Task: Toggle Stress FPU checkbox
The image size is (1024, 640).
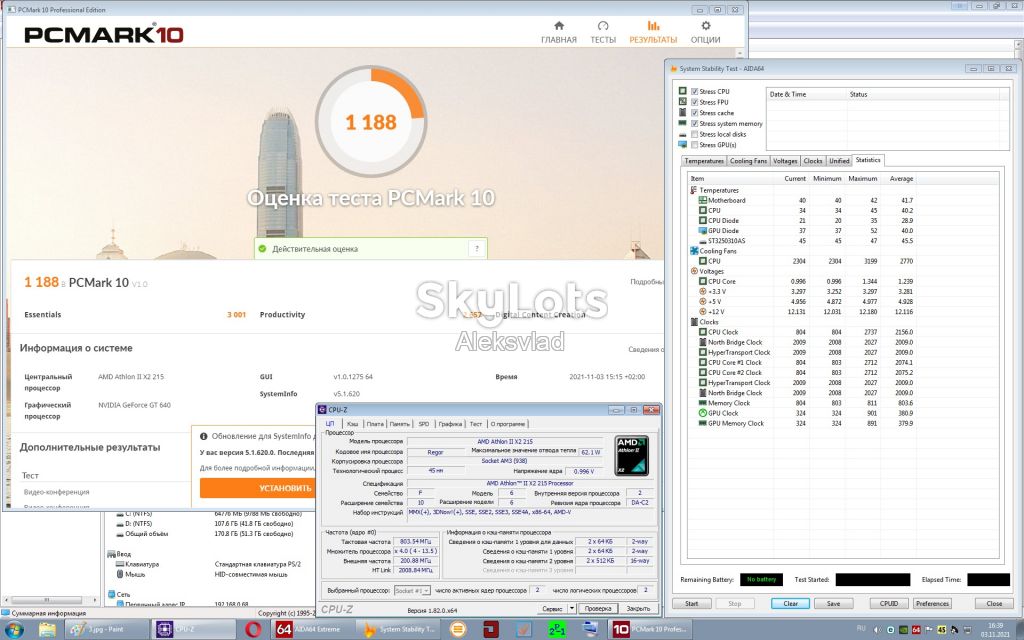Action: (694, 102)
